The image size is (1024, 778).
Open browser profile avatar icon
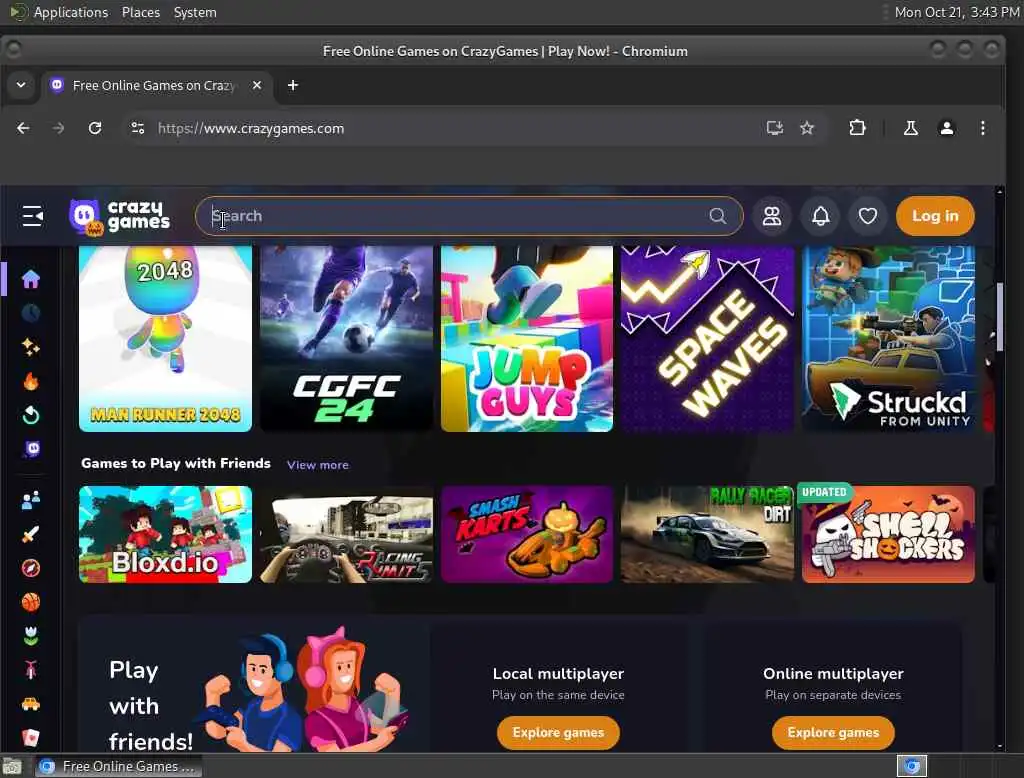coord(946,128)
